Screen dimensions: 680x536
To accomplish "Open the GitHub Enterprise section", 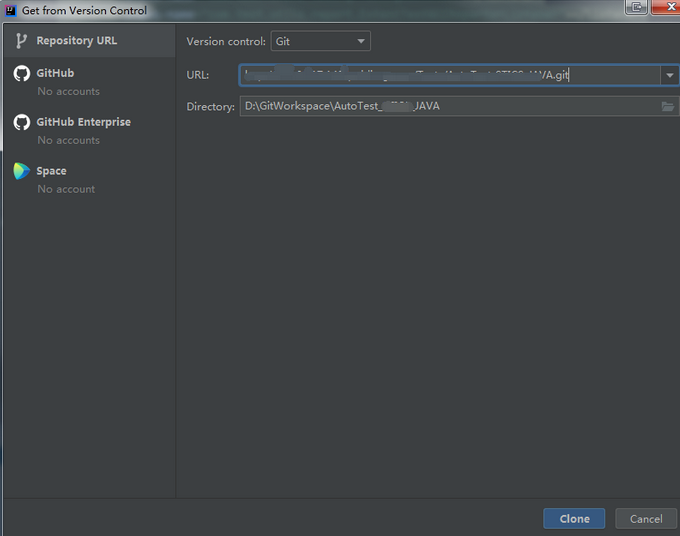I will tap(83, 122).
